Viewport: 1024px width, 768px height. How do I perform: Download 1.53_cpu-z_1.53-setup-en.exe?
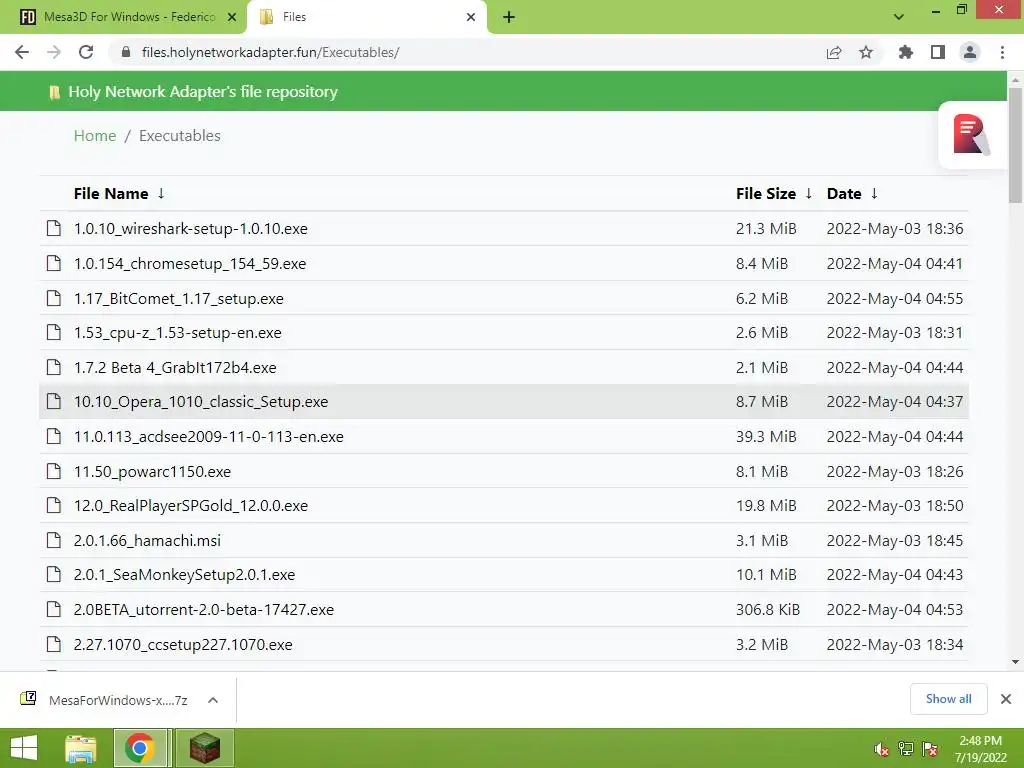[x=178, y=333]
